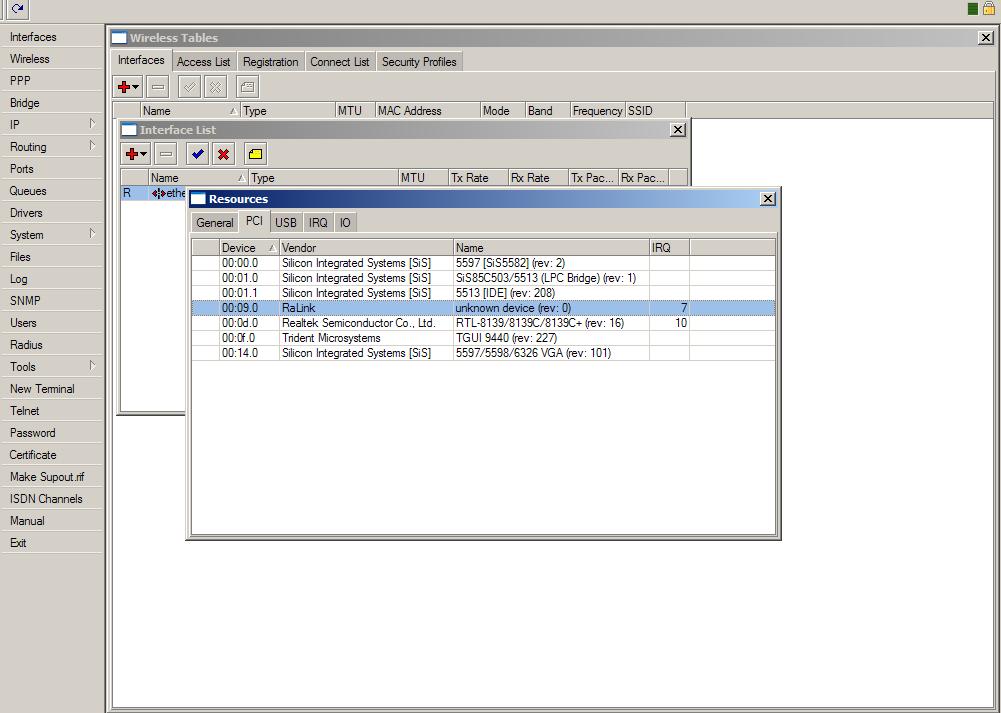Expand the IP submenu arrow

pyautogui.click(x=92, y=123)
